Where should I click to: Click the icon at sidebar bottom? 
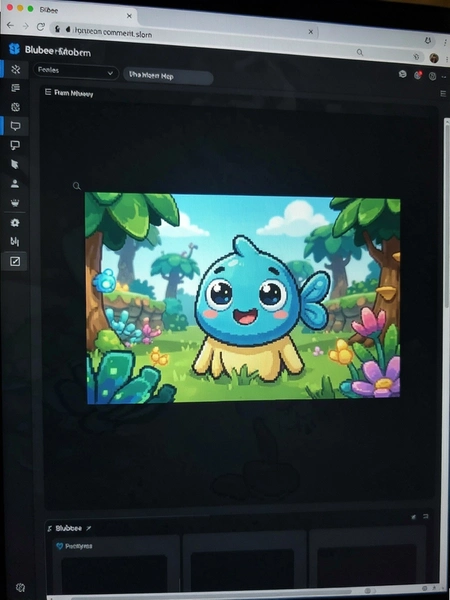(20, 587)
